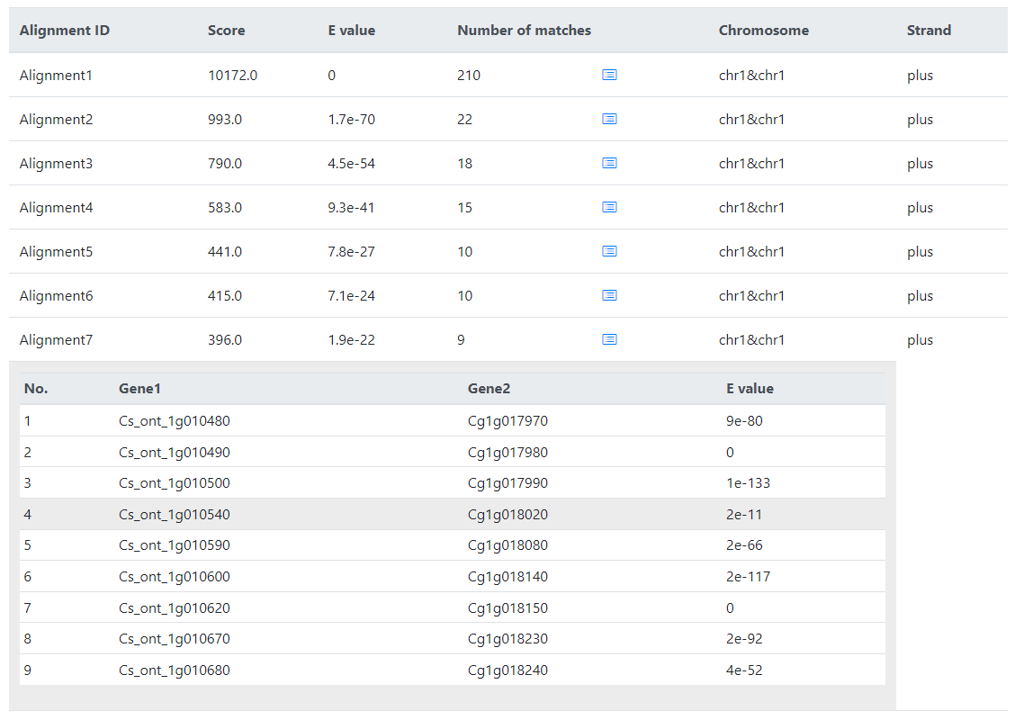Select gene Cg1g018150
The image size is (1015, 720).
pyautogui.click(x=508, y=608)
